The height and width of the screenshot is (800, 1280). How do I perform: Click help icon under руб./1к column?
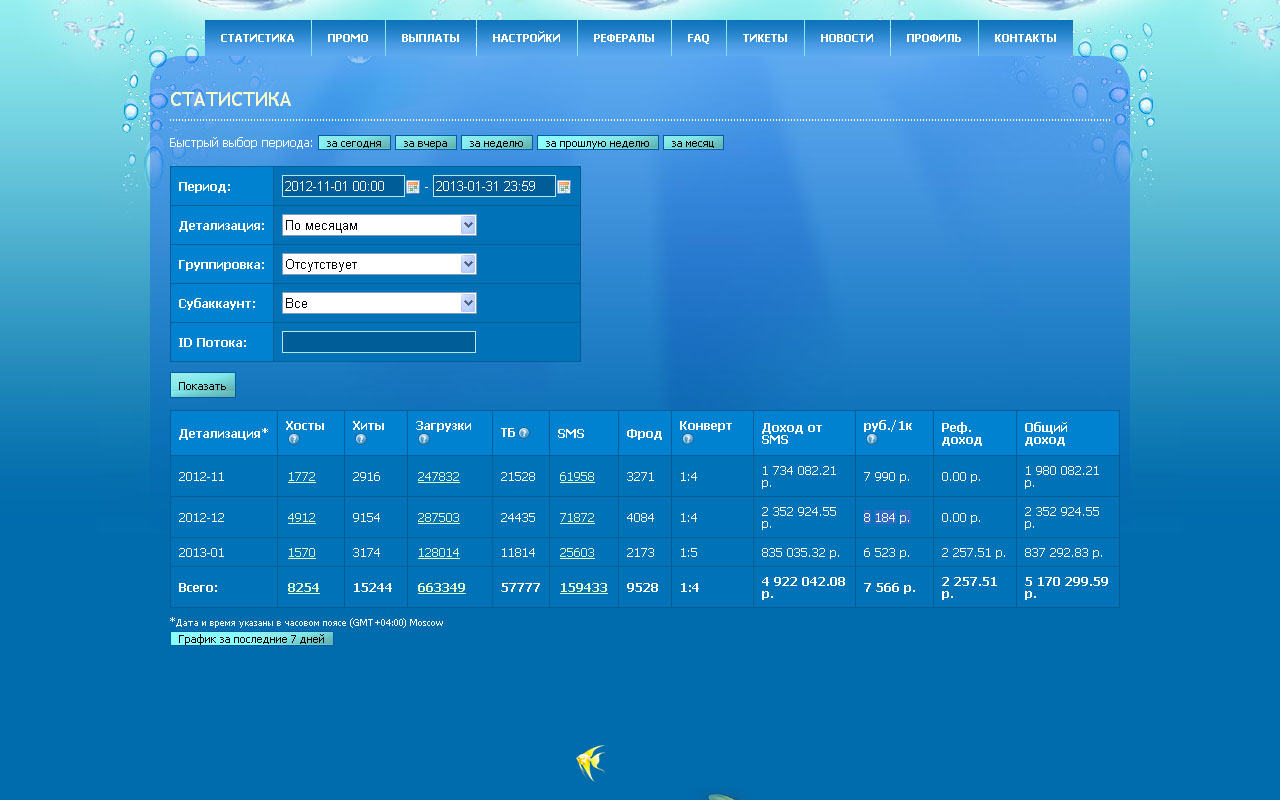[x=871, y=439]
